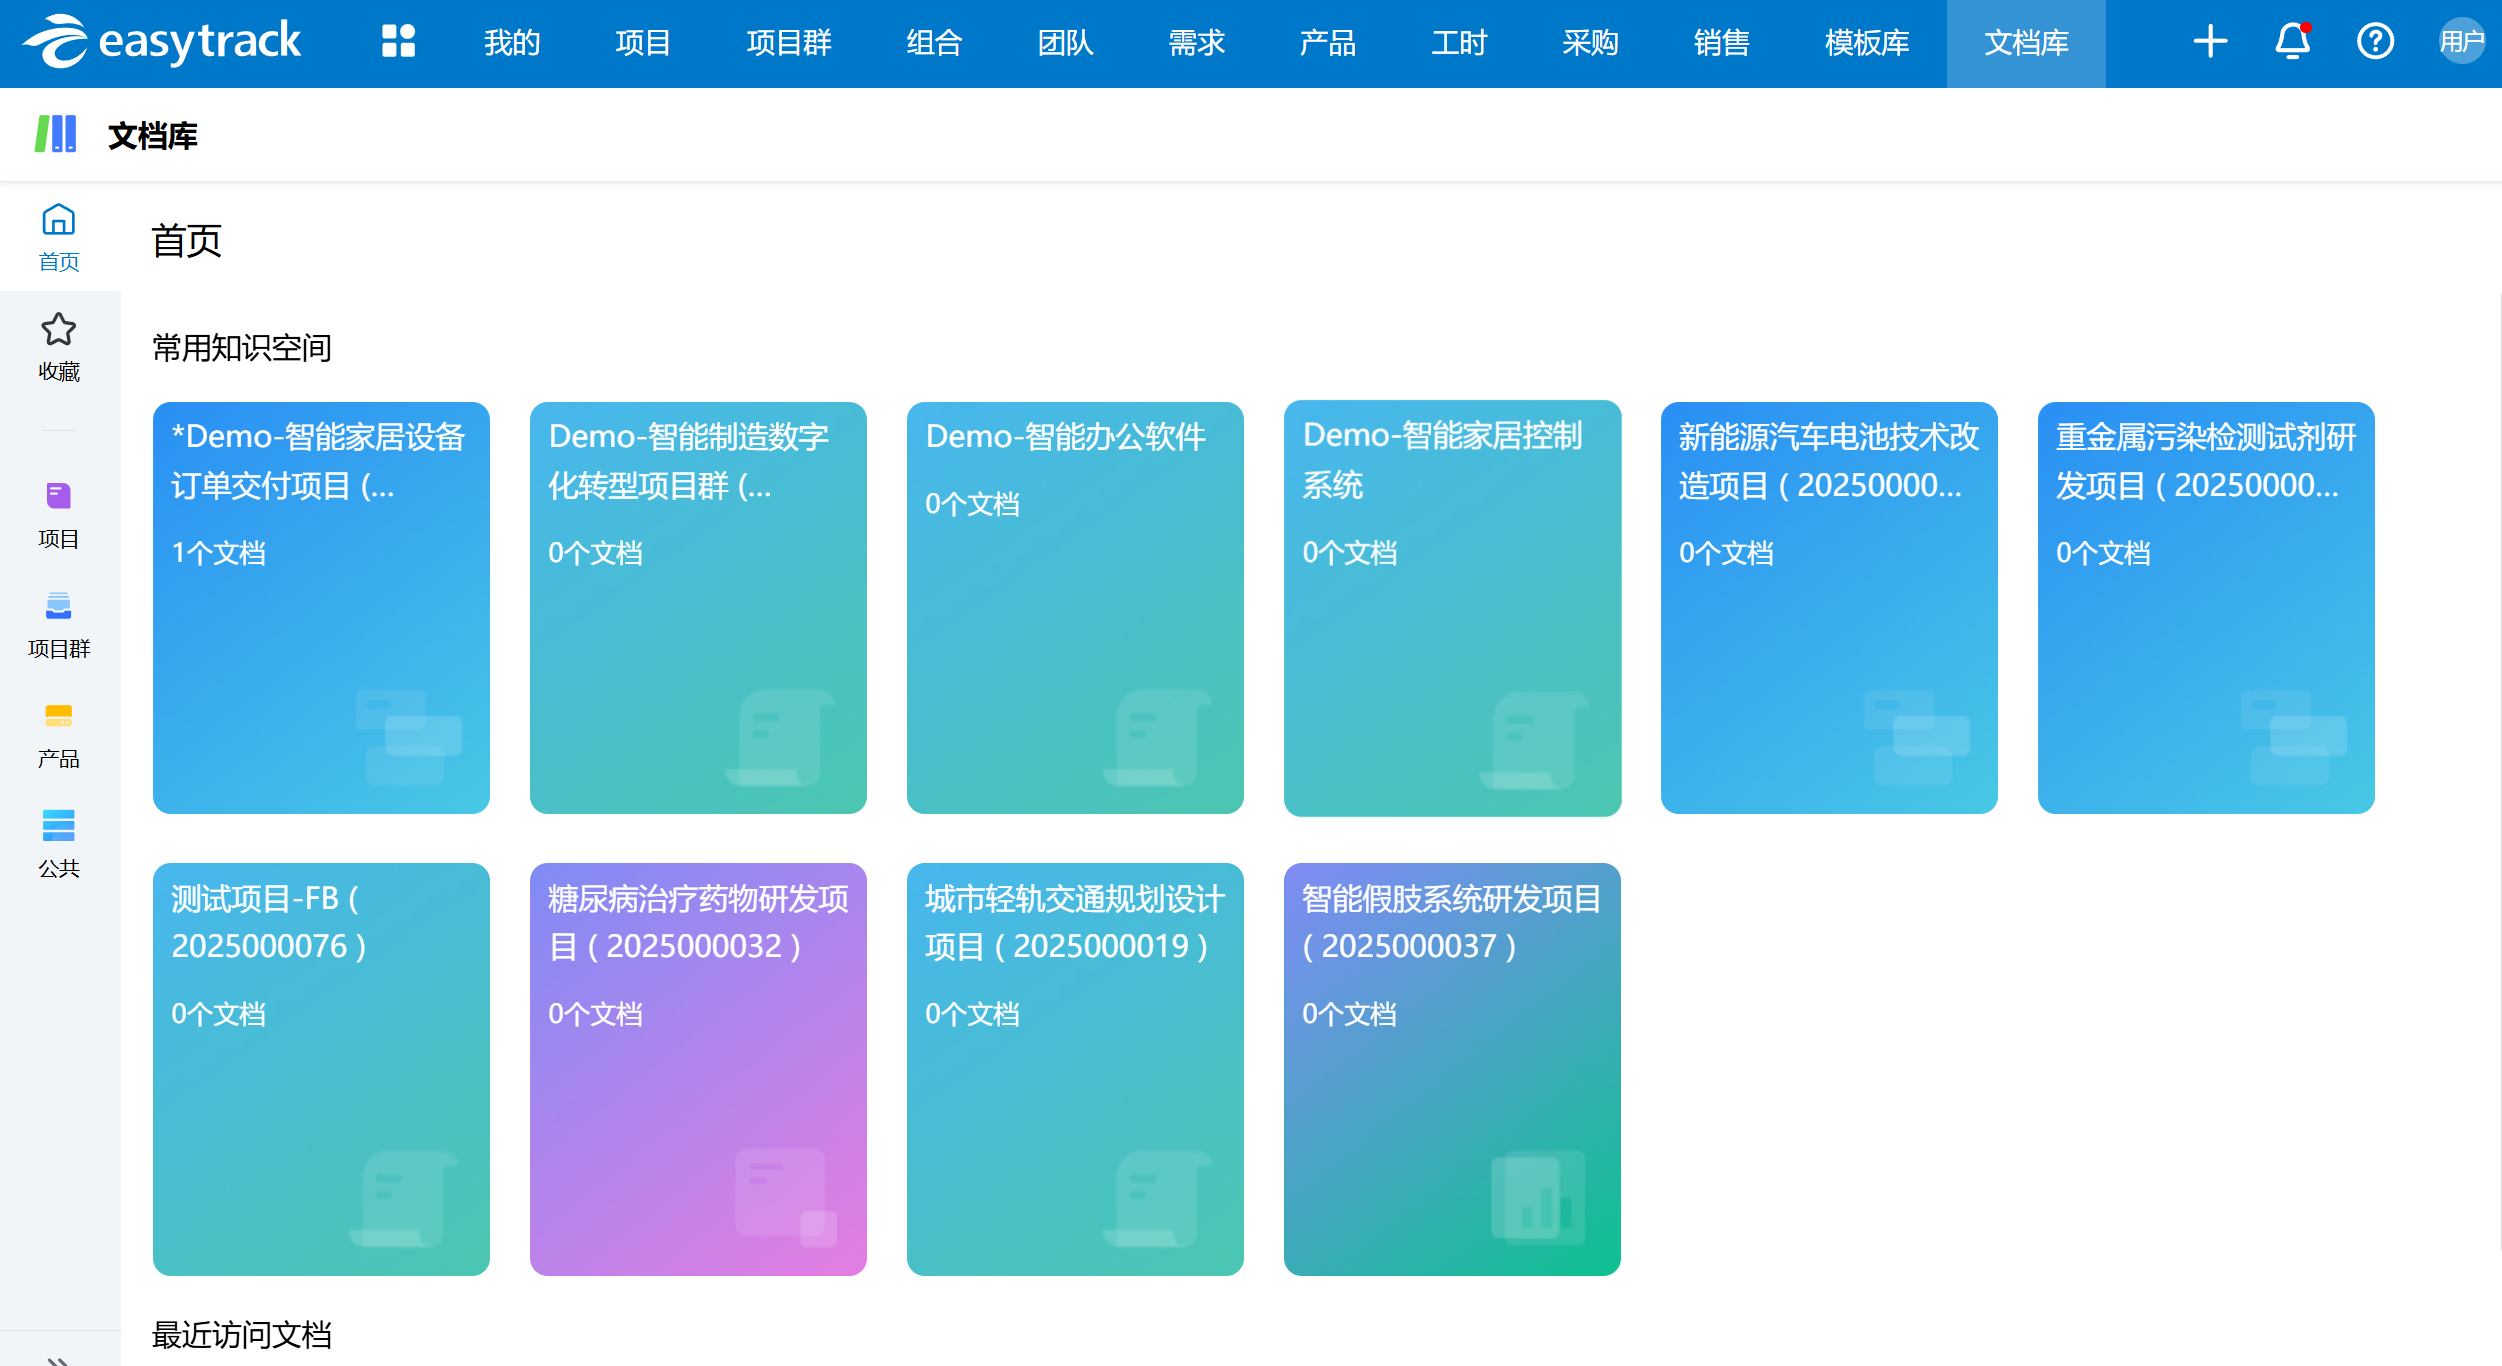Image resolution: width=2502 pixels, height=1366 pixels.
Task: Click the plus create icon
Action: click(x=2210, y=42)
